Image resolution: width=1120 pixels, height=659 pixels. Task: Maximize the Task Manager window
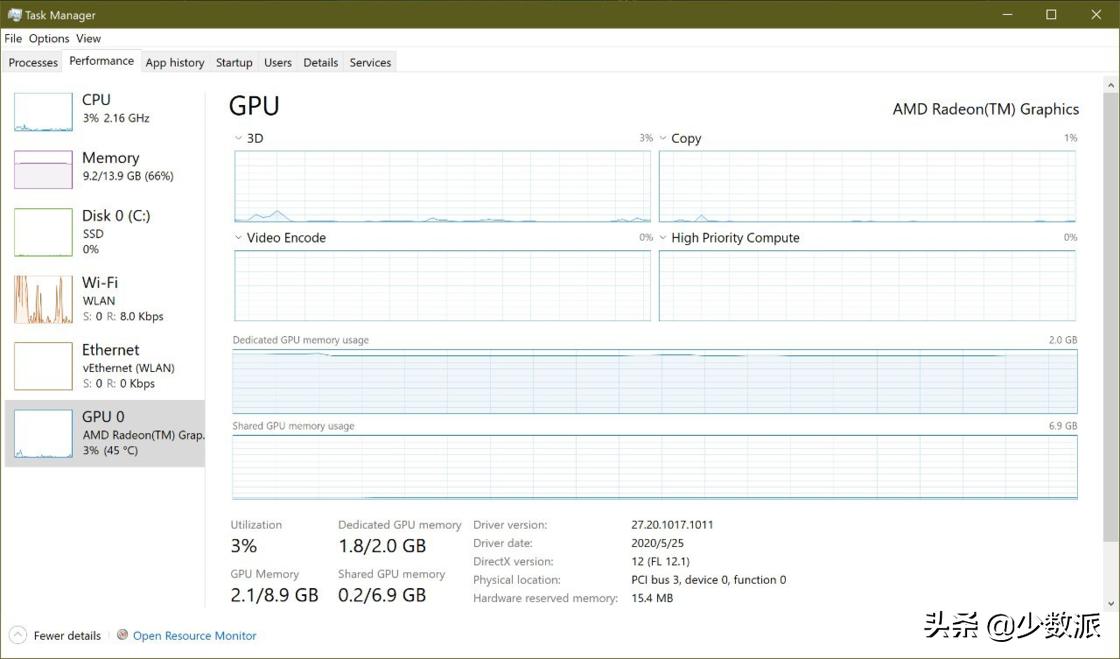point(1051,14)
